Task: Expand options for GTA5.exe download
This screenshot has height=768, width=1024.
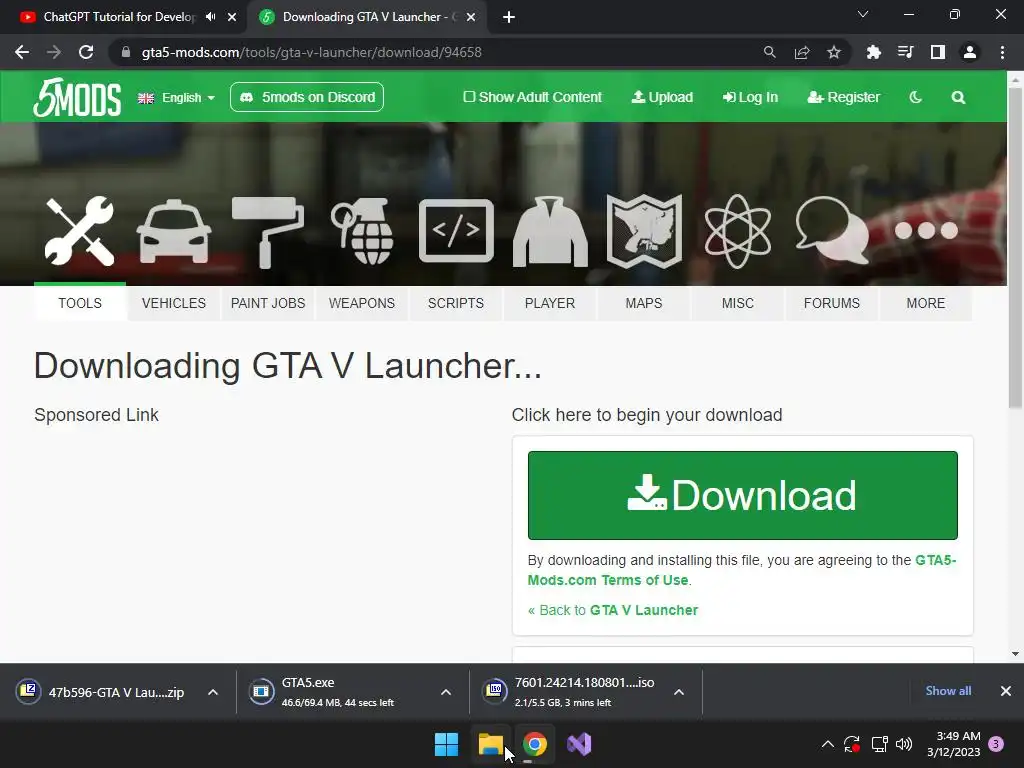Action: tap(446, 692)
